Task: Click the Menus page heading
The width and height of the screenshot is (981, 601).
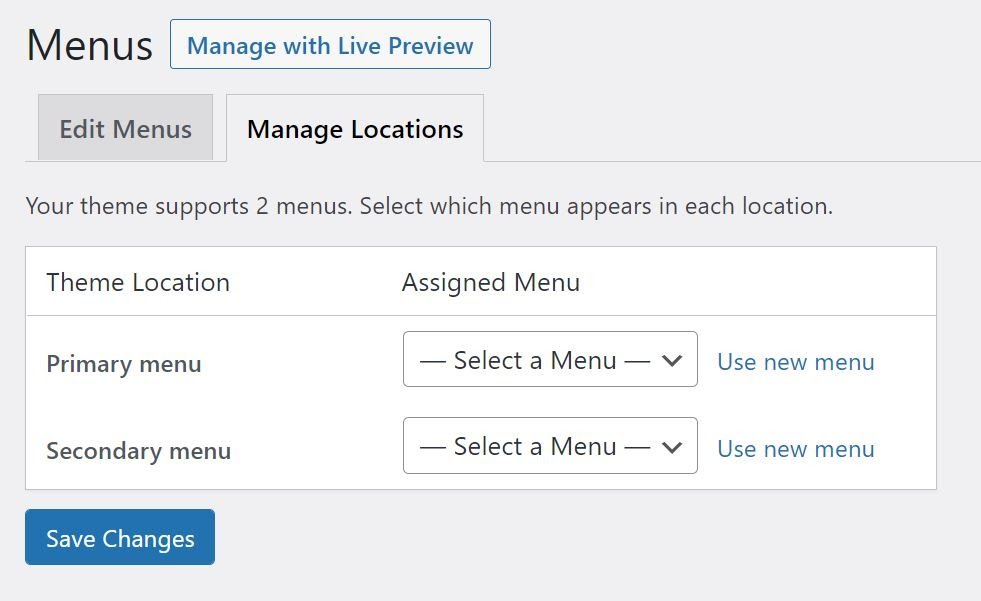Action: click(x=88, y=44)
